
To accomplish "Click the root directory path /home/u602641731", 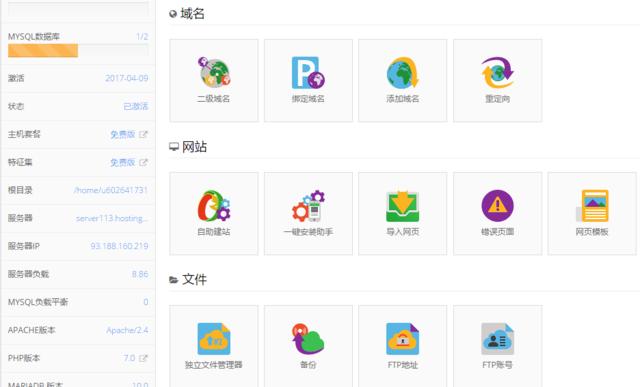I will point(111,190).
